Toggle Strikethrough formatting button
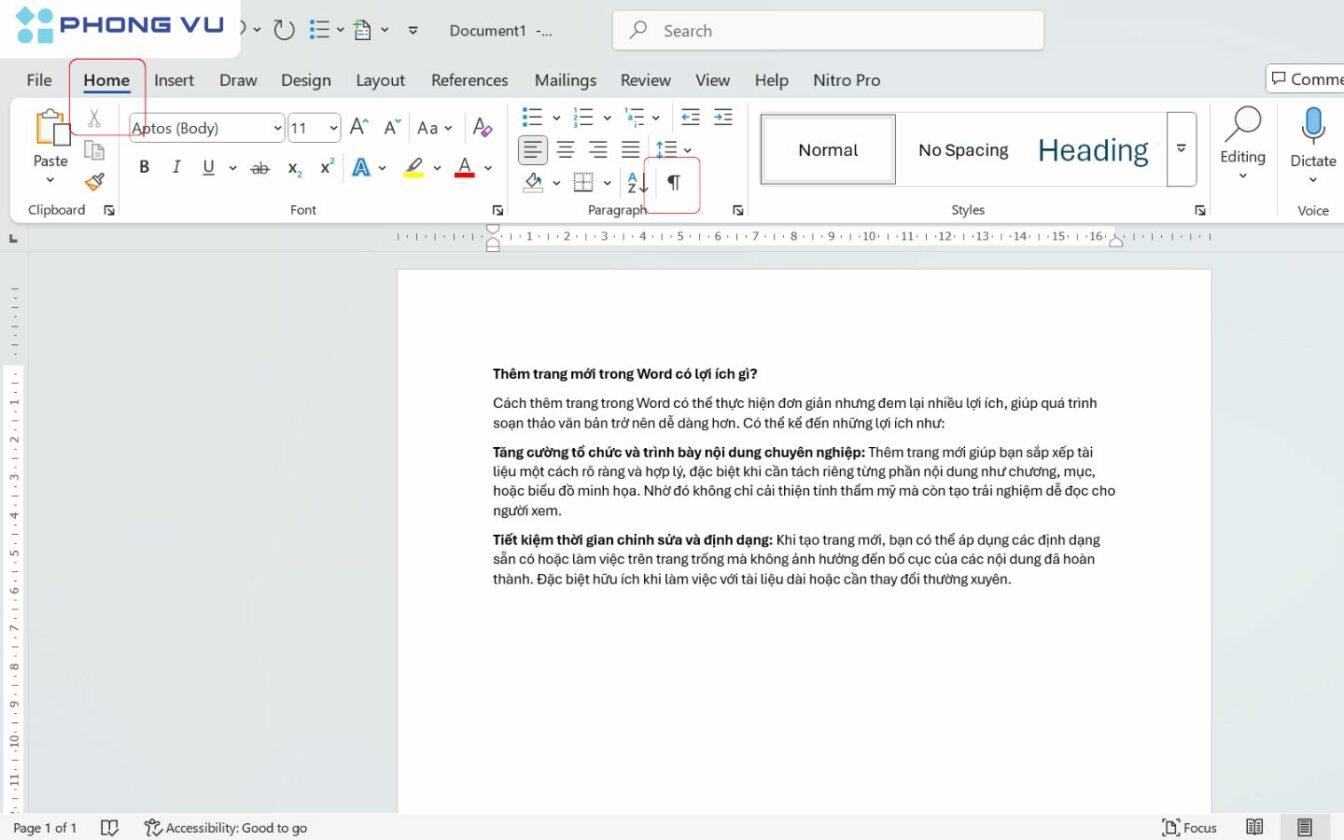 coord(260,168)
